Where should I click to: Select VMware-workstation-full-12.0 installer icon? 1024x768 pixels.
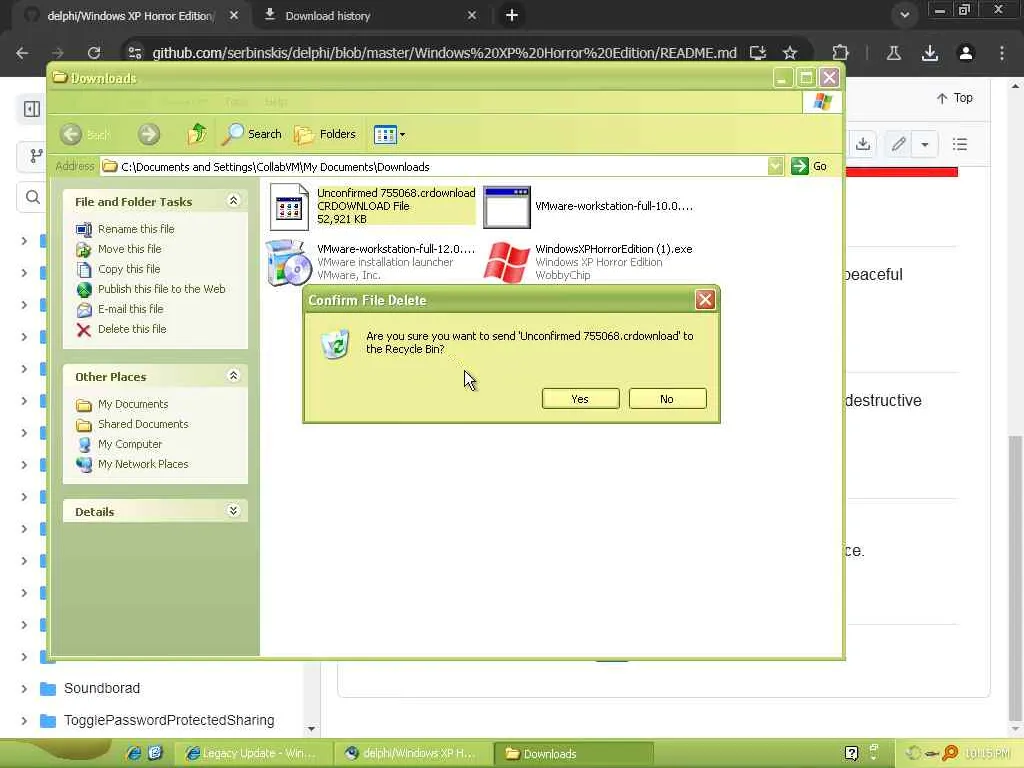click(x=287, y=263)
